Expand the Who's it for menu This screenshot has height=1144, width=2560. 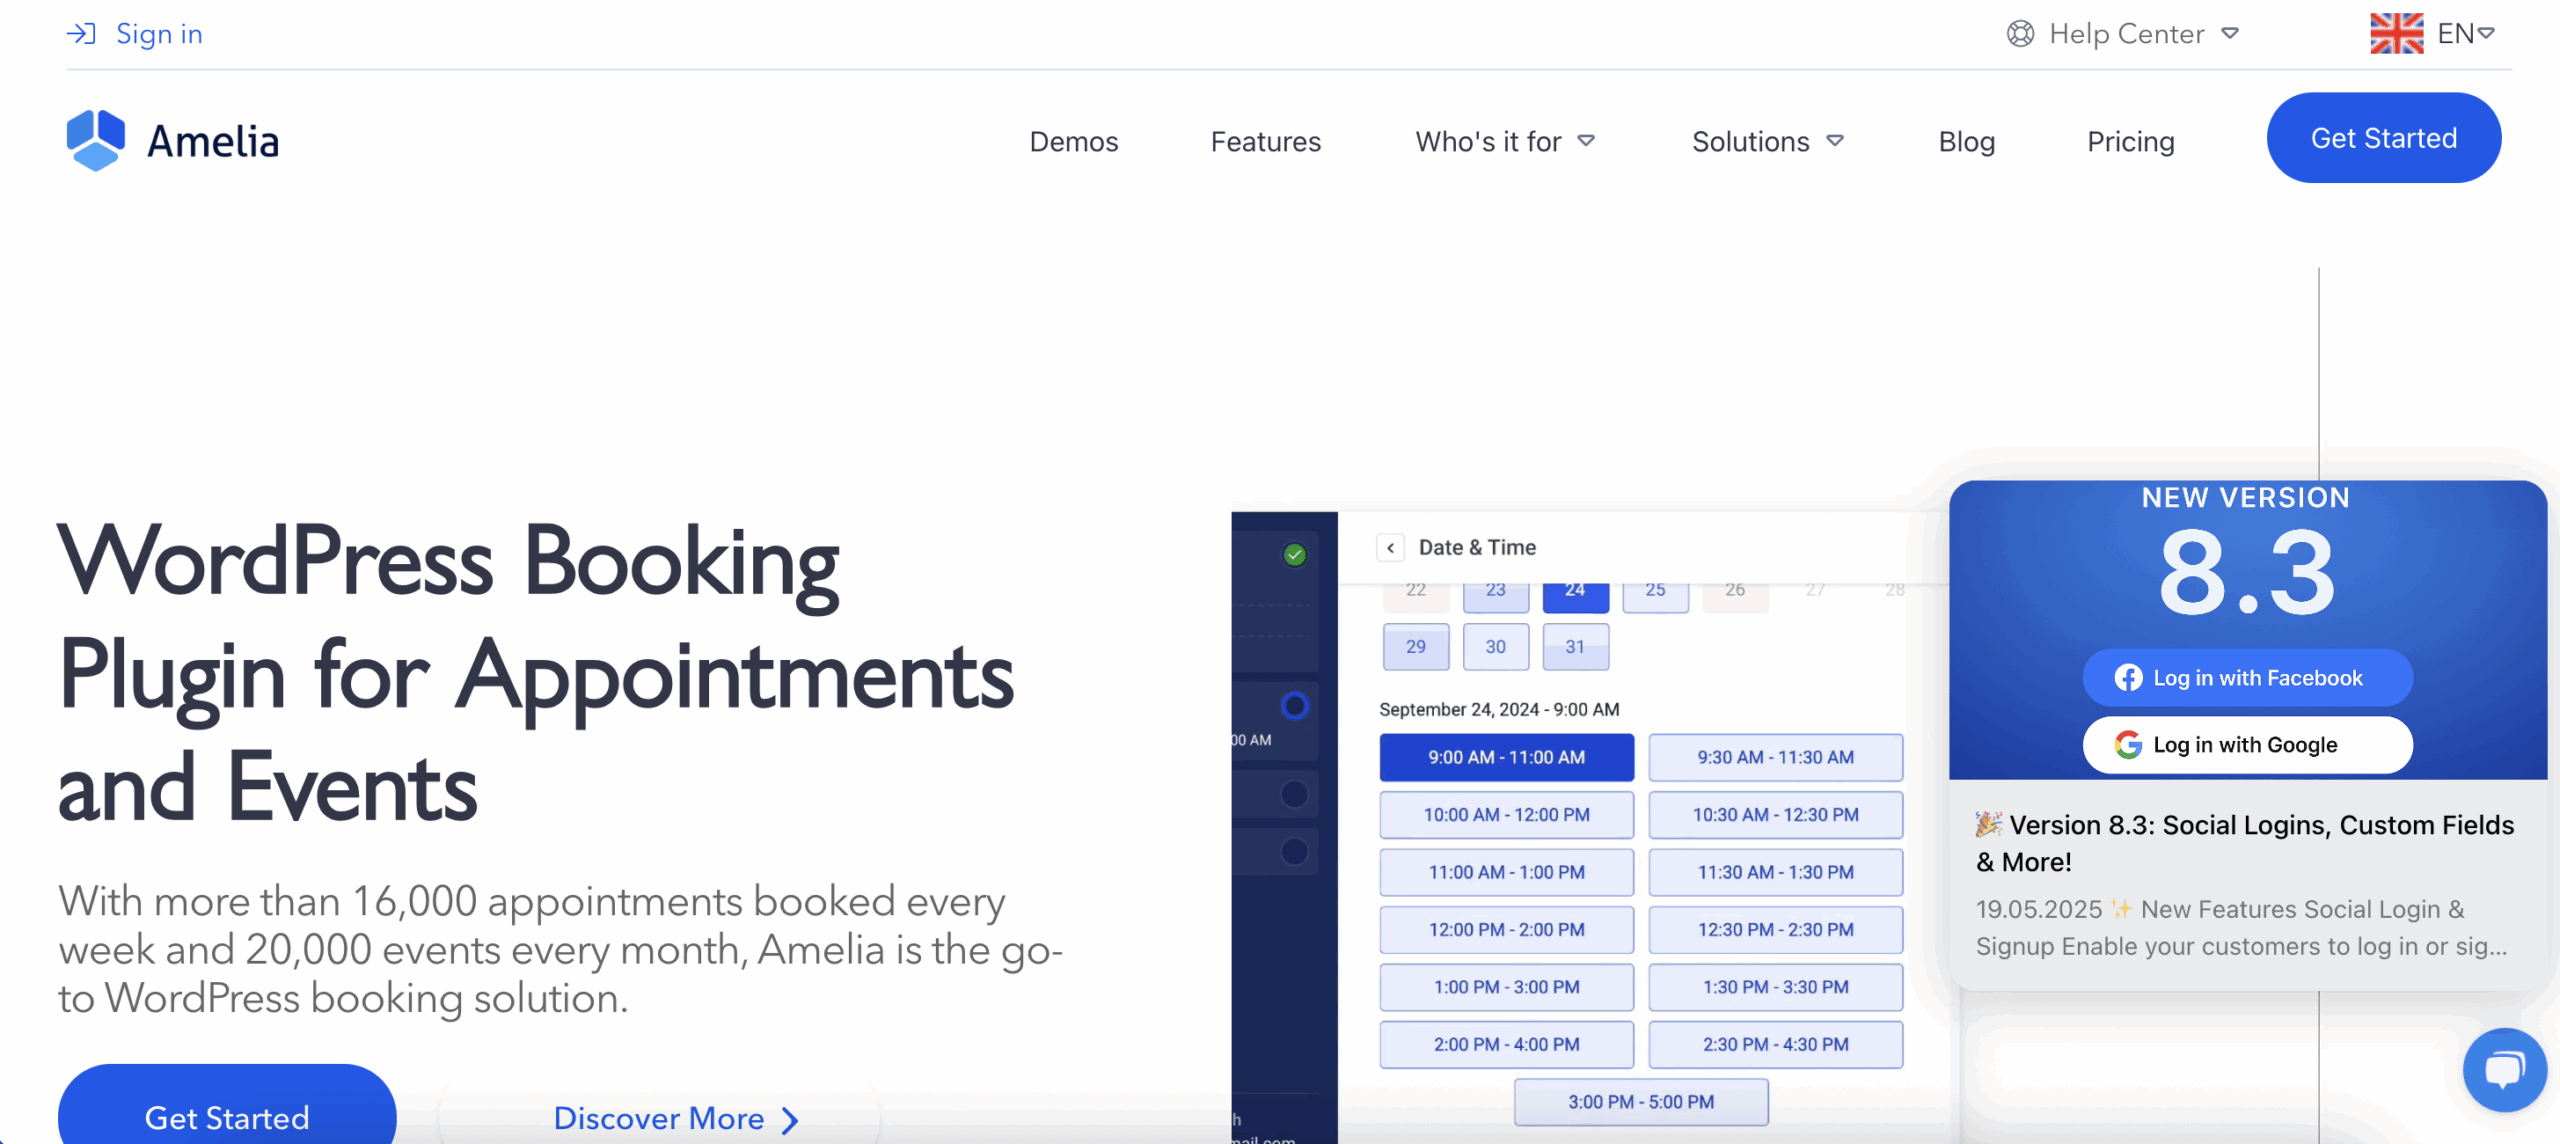[1504, 142]
